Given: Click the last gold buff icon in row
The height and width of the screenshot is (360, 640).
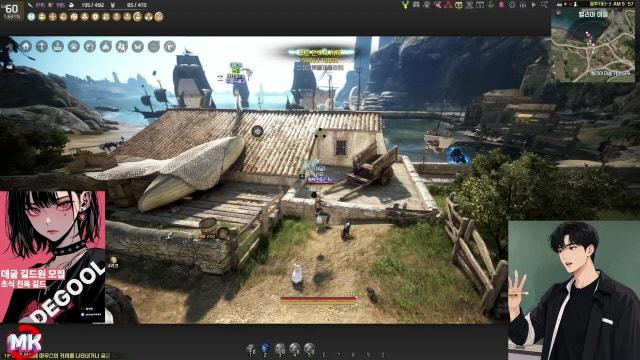Looking at the screenshot, I should pyautogui.click(x=159, y=16).
